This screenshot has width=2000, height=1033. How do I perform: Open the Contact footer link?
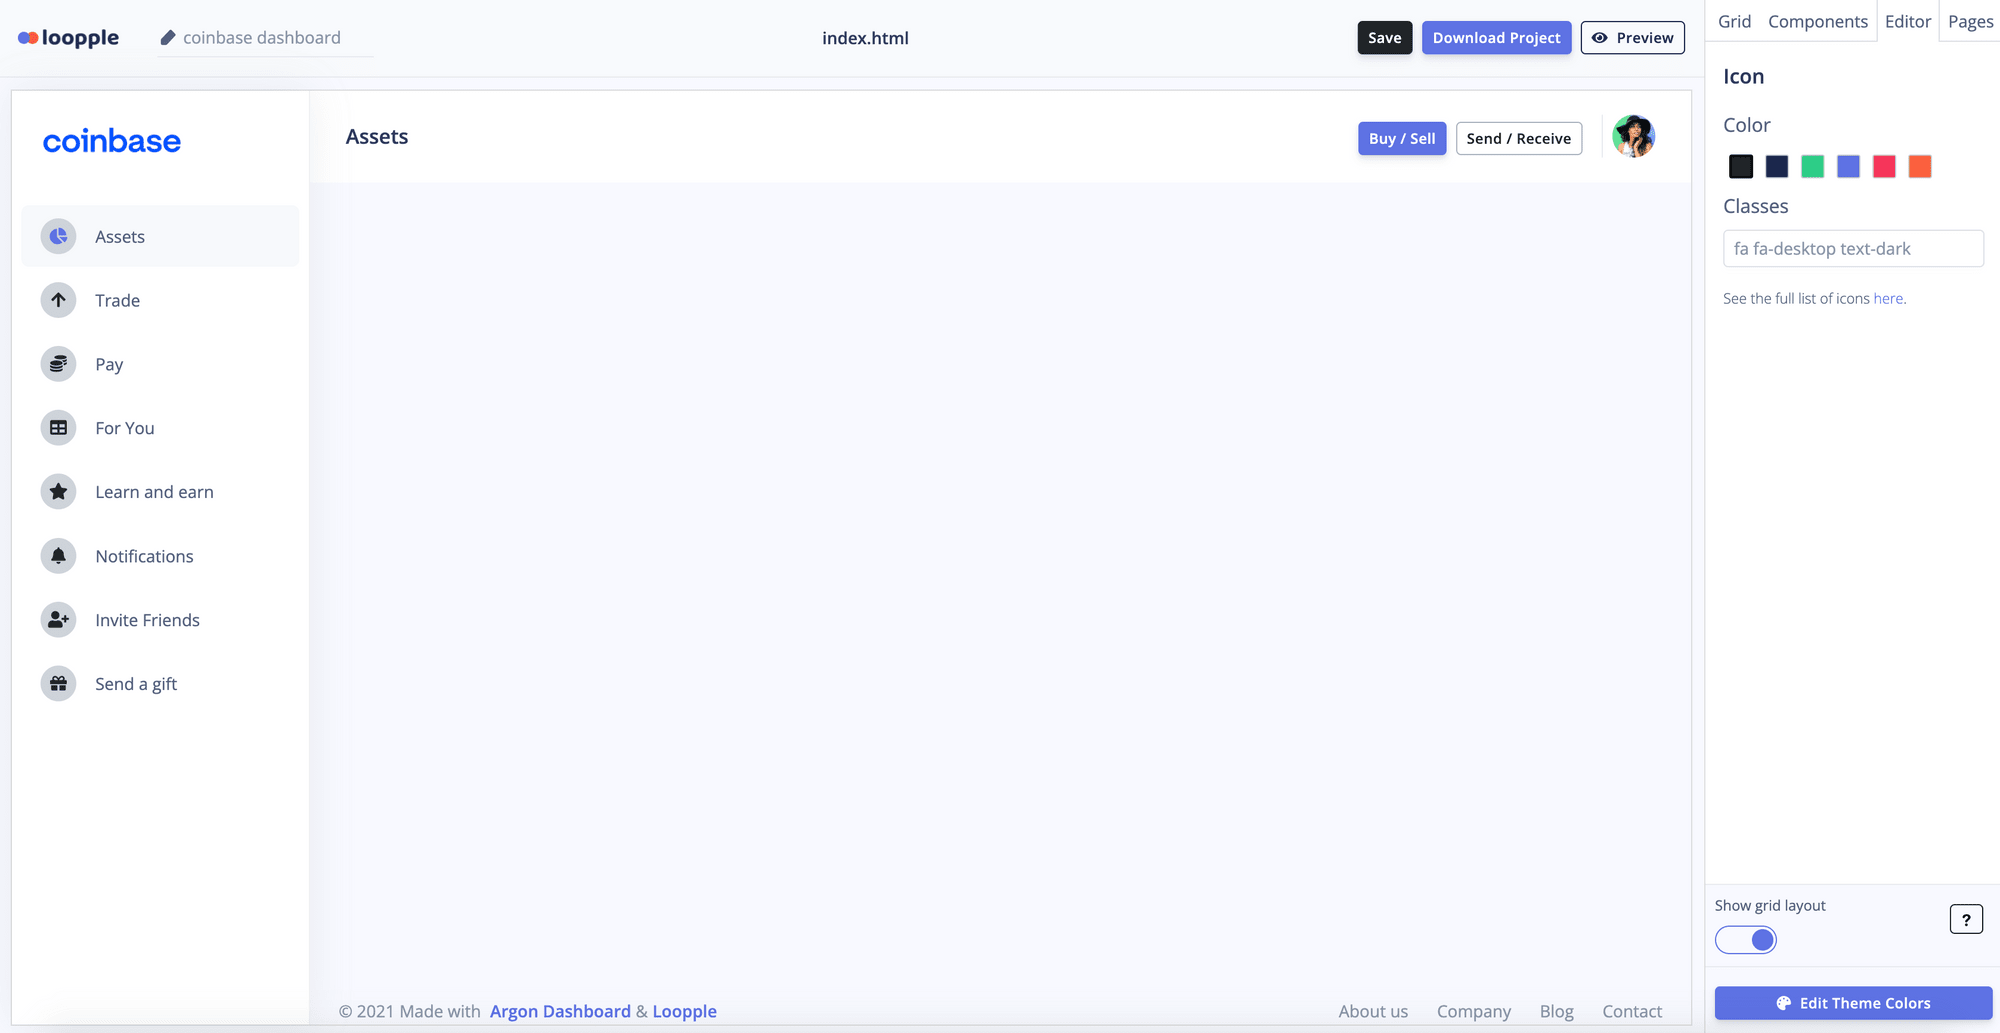click(1632, 1011)
